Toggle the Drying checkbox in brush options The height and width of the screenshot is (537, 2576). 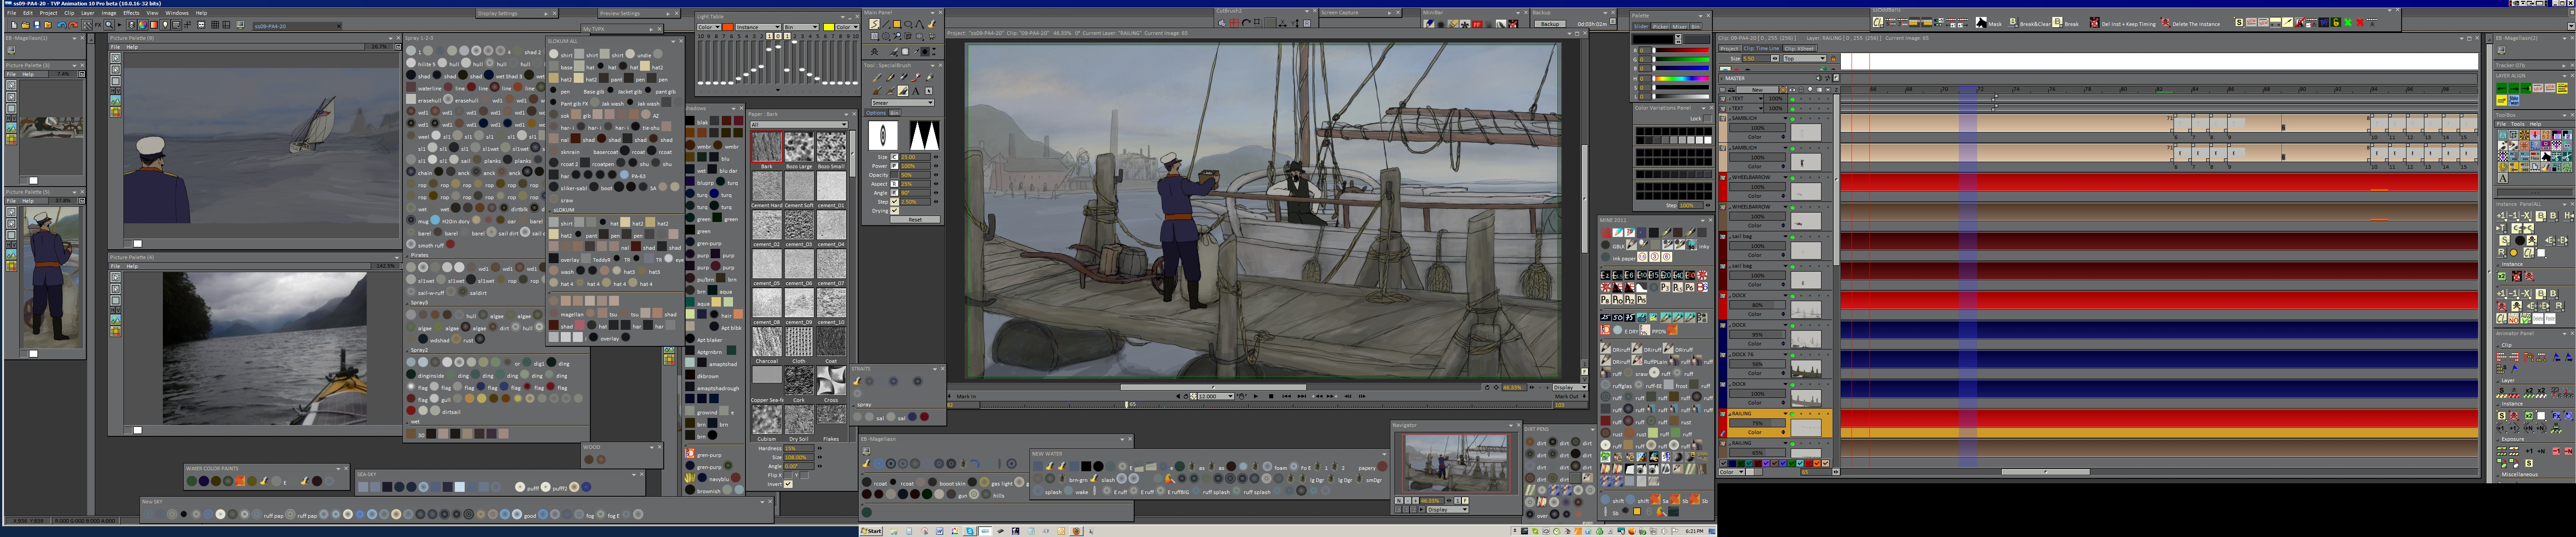(x=895, y=211)
